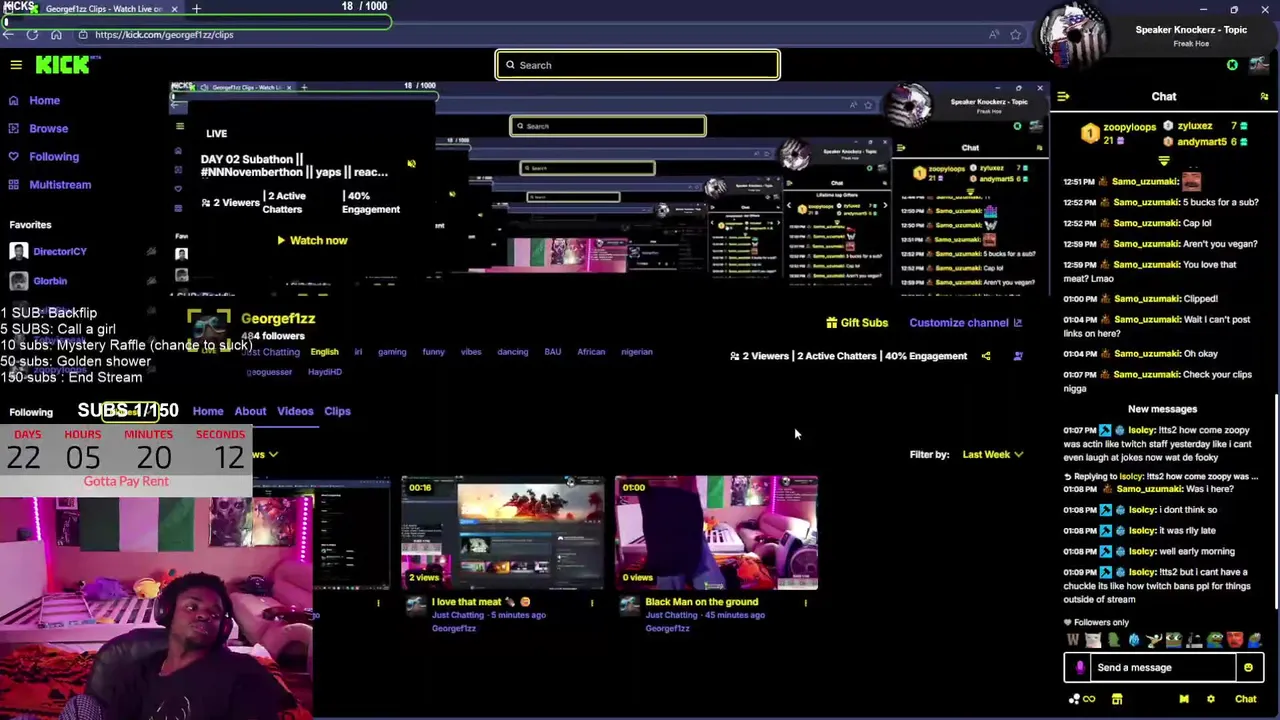Image resolution: width=1280 pixels, height=720 pixels.
Task: Open Following in the sidebar
Action: [x=54, y=156]
